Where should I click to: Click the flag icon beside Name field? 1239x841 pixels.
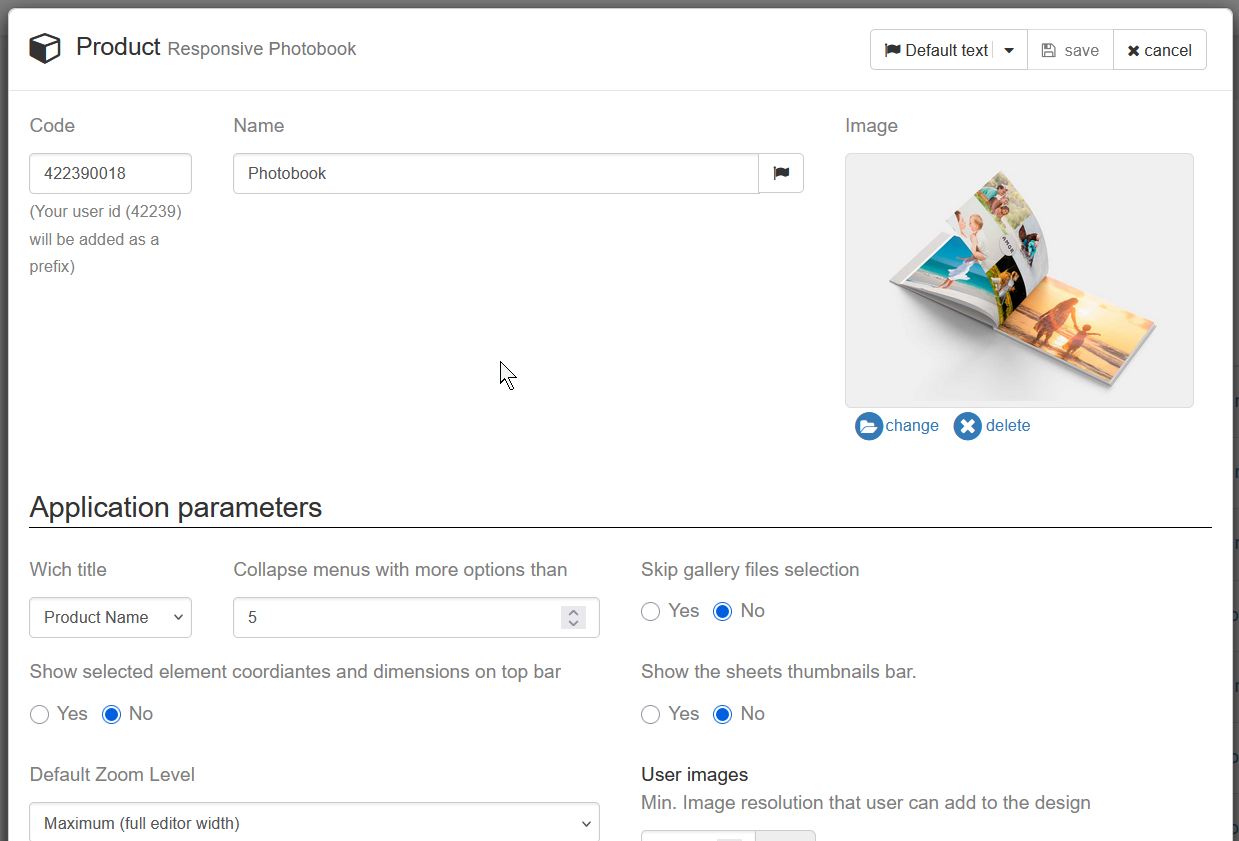click(781, 173)
